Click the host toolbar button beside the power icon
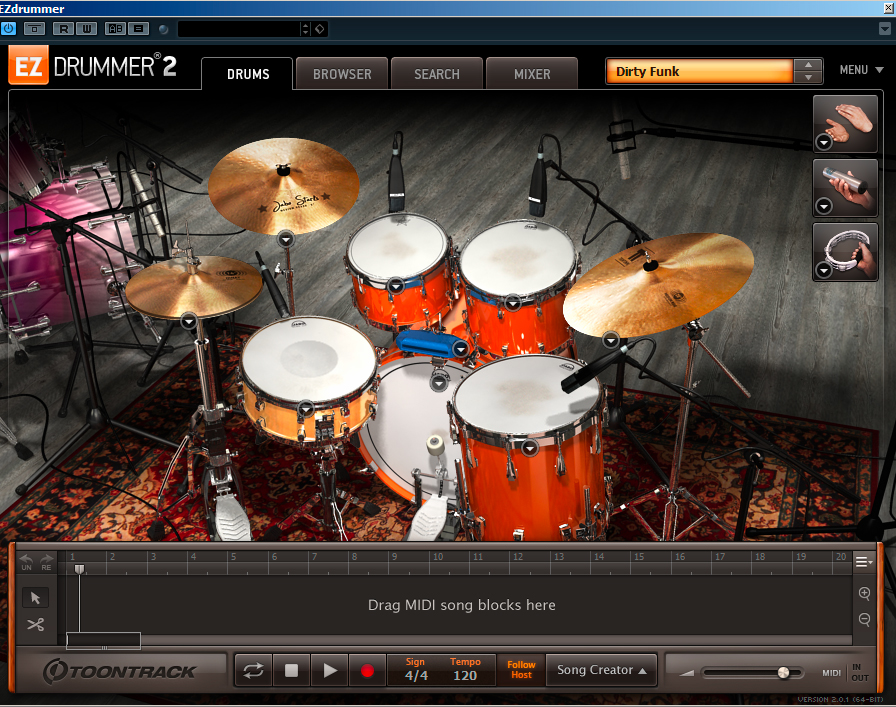Image resolution: width=896 pixels, height=707 pixels. tap(34, 29)
